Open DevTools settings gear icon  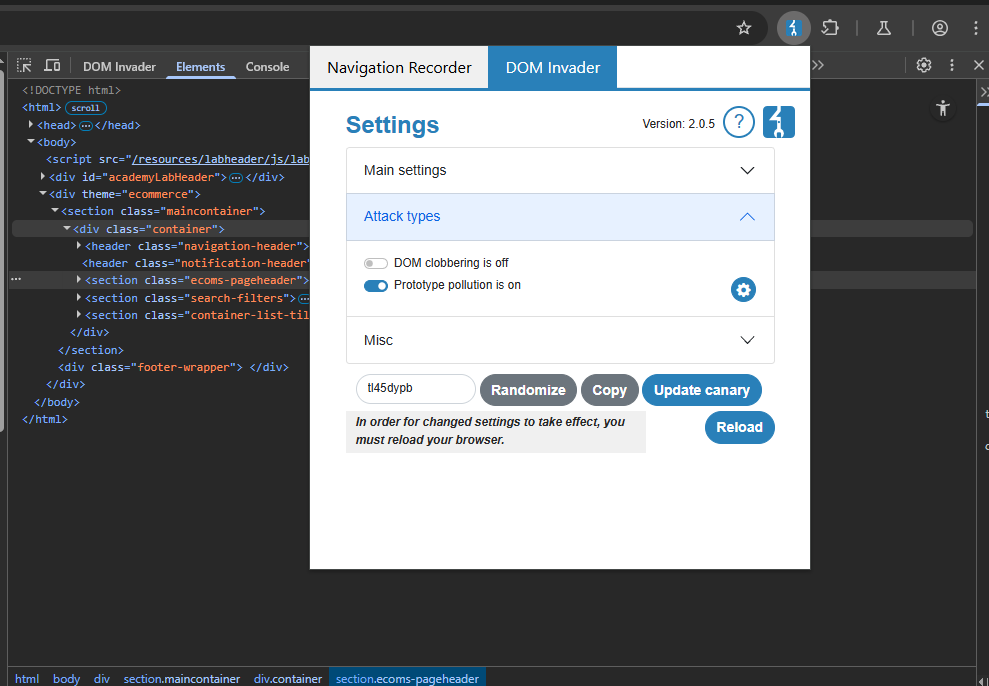pyautogui.click(x=923, y=65)
